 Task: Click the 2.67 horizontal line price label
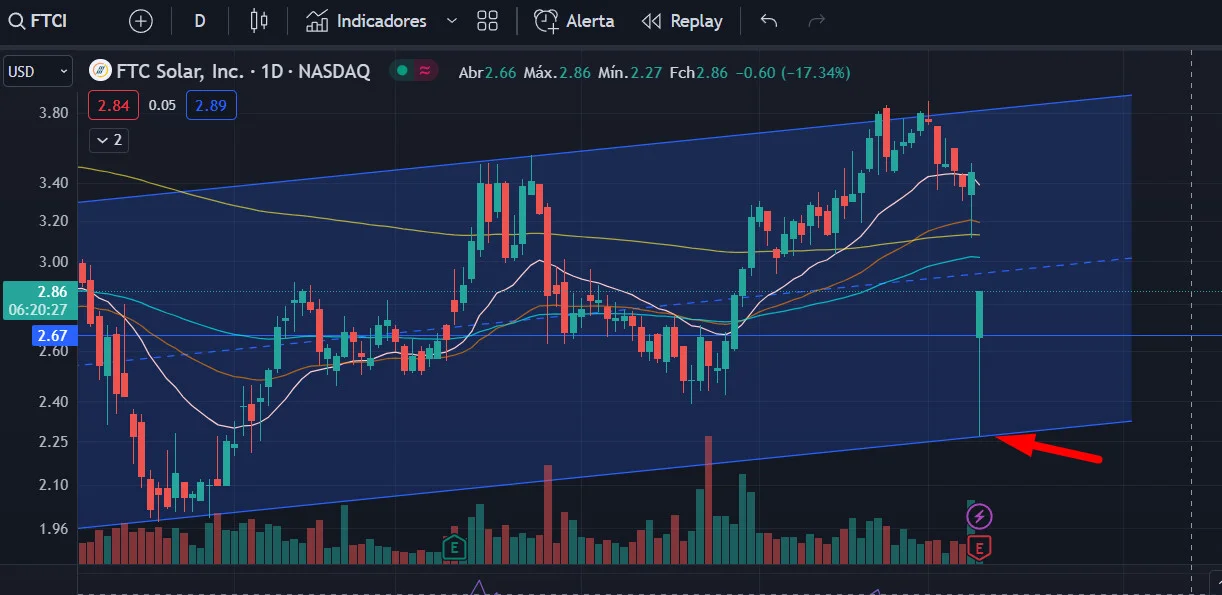52,335
